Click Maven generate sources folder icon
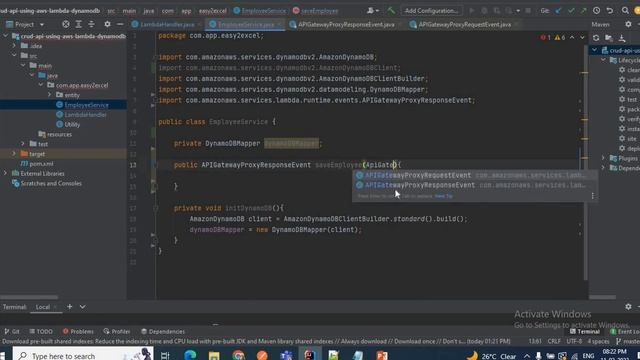 pos(609,38)
